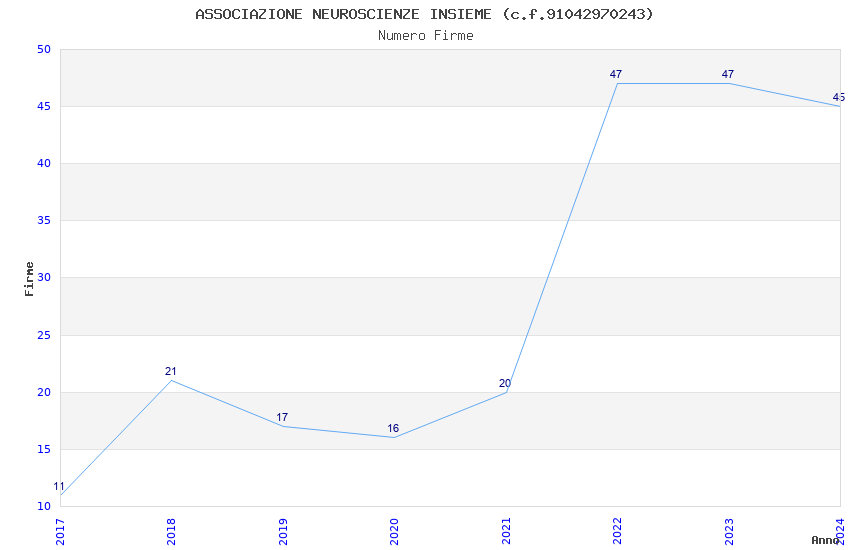The width and height of the screenshot is (850, 550).
Task: Click the Numero Firme subtitle
Action: click(x=426, y=36)
